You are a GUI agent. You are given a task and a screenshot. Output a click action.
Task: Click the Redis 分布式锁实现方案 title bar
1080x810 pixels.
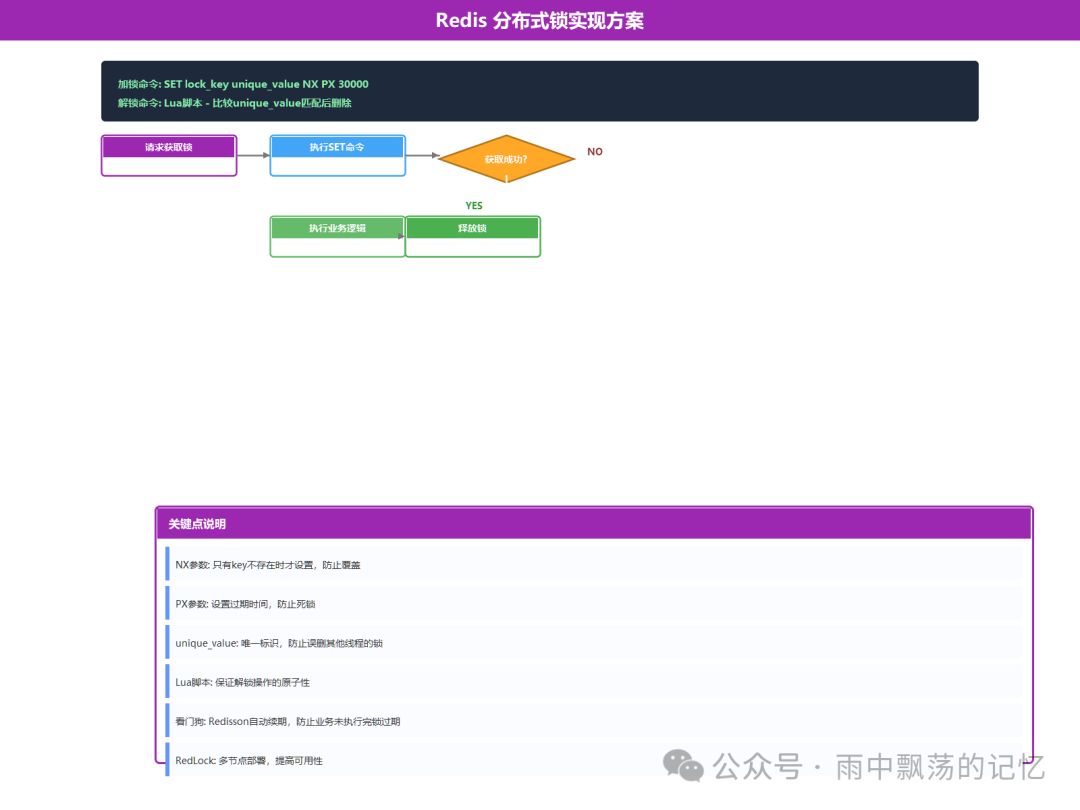(540, 19)
